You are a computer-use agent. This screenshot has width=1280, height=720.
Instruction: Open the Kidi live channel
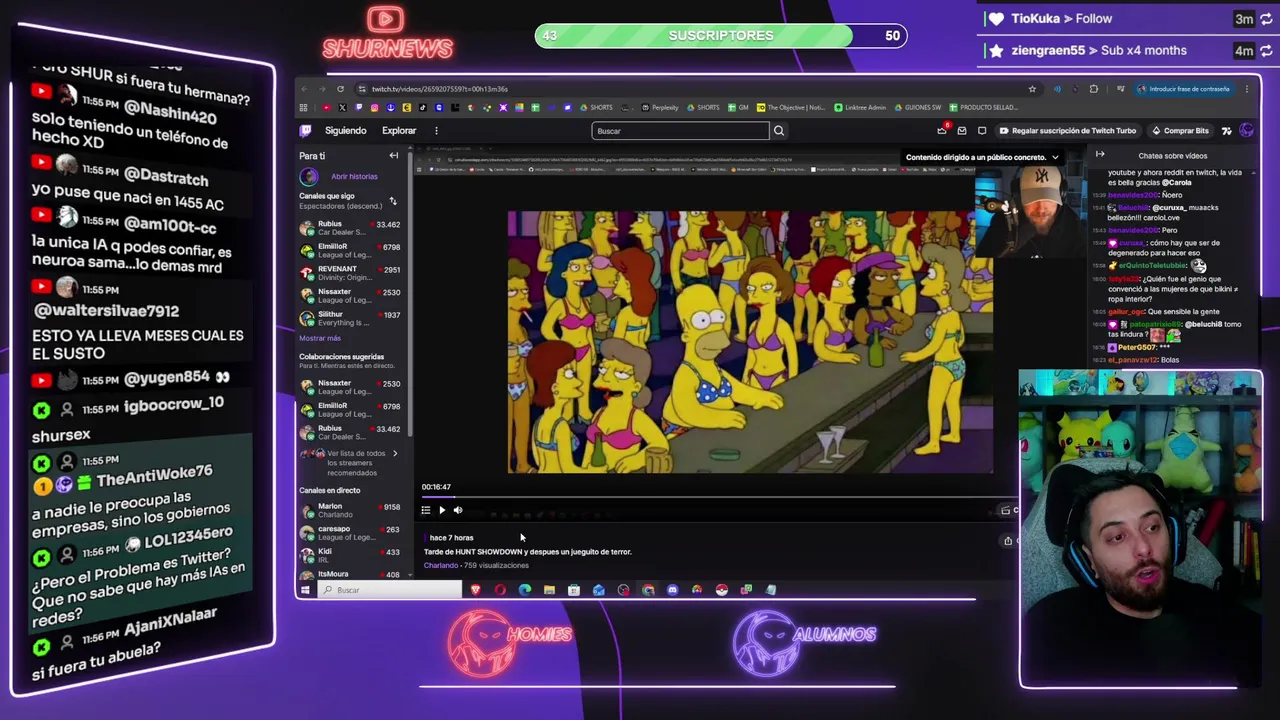pos(350,555)
